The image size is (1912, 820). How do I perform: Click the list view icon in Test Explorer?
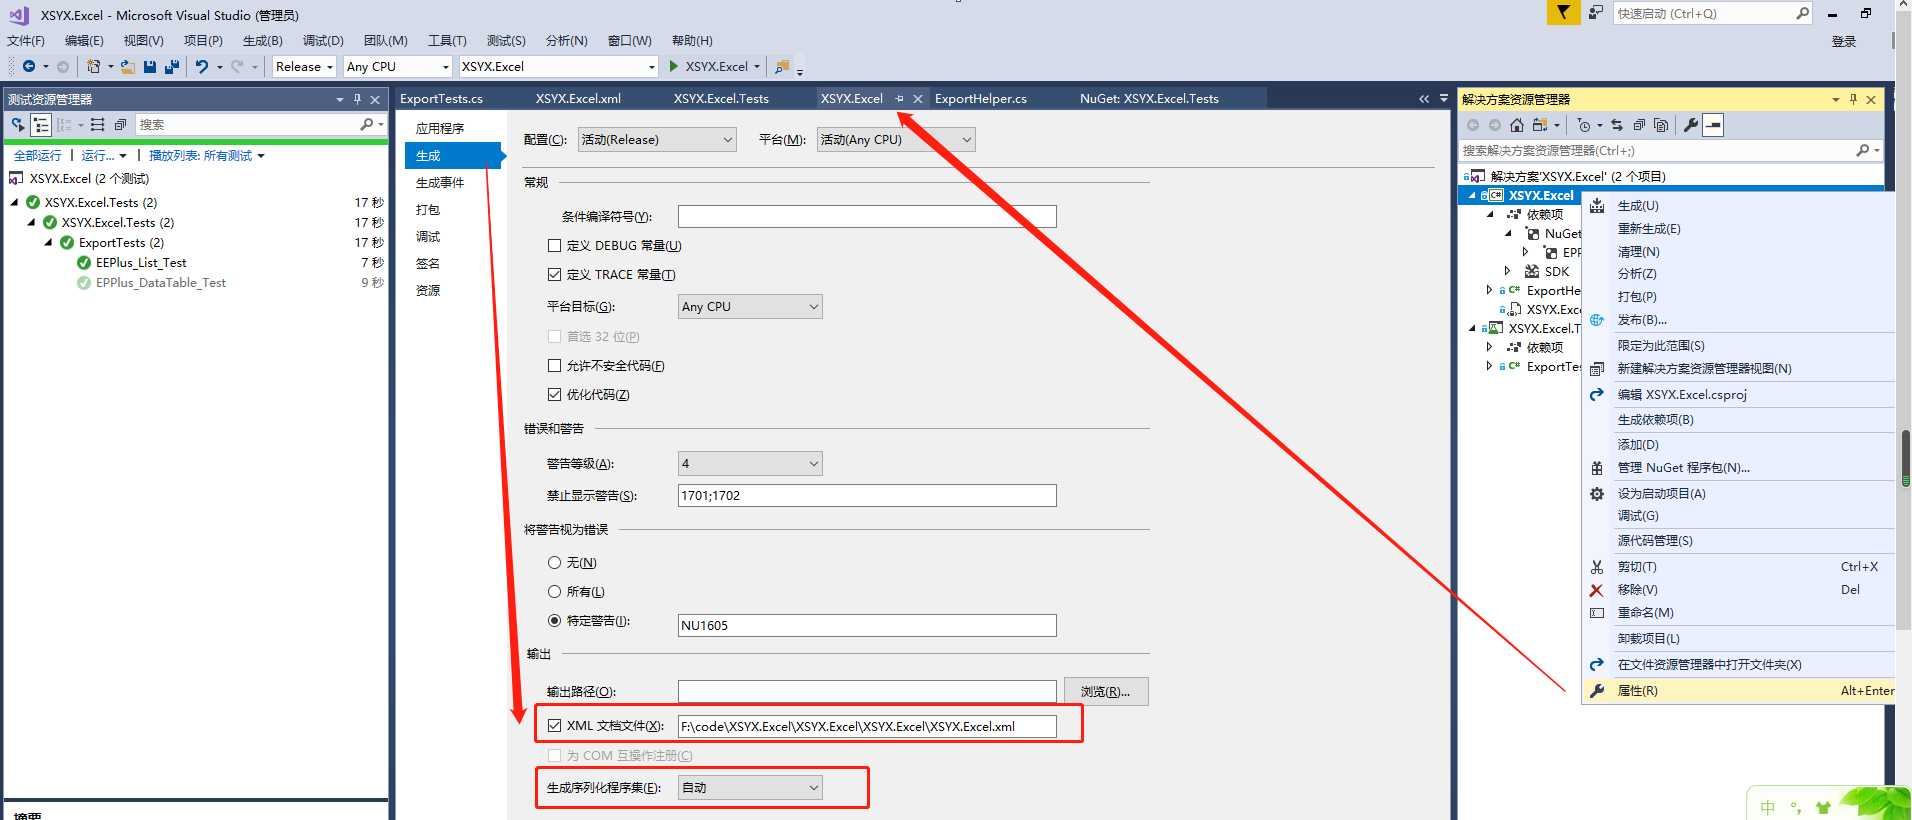click(97, 125)
